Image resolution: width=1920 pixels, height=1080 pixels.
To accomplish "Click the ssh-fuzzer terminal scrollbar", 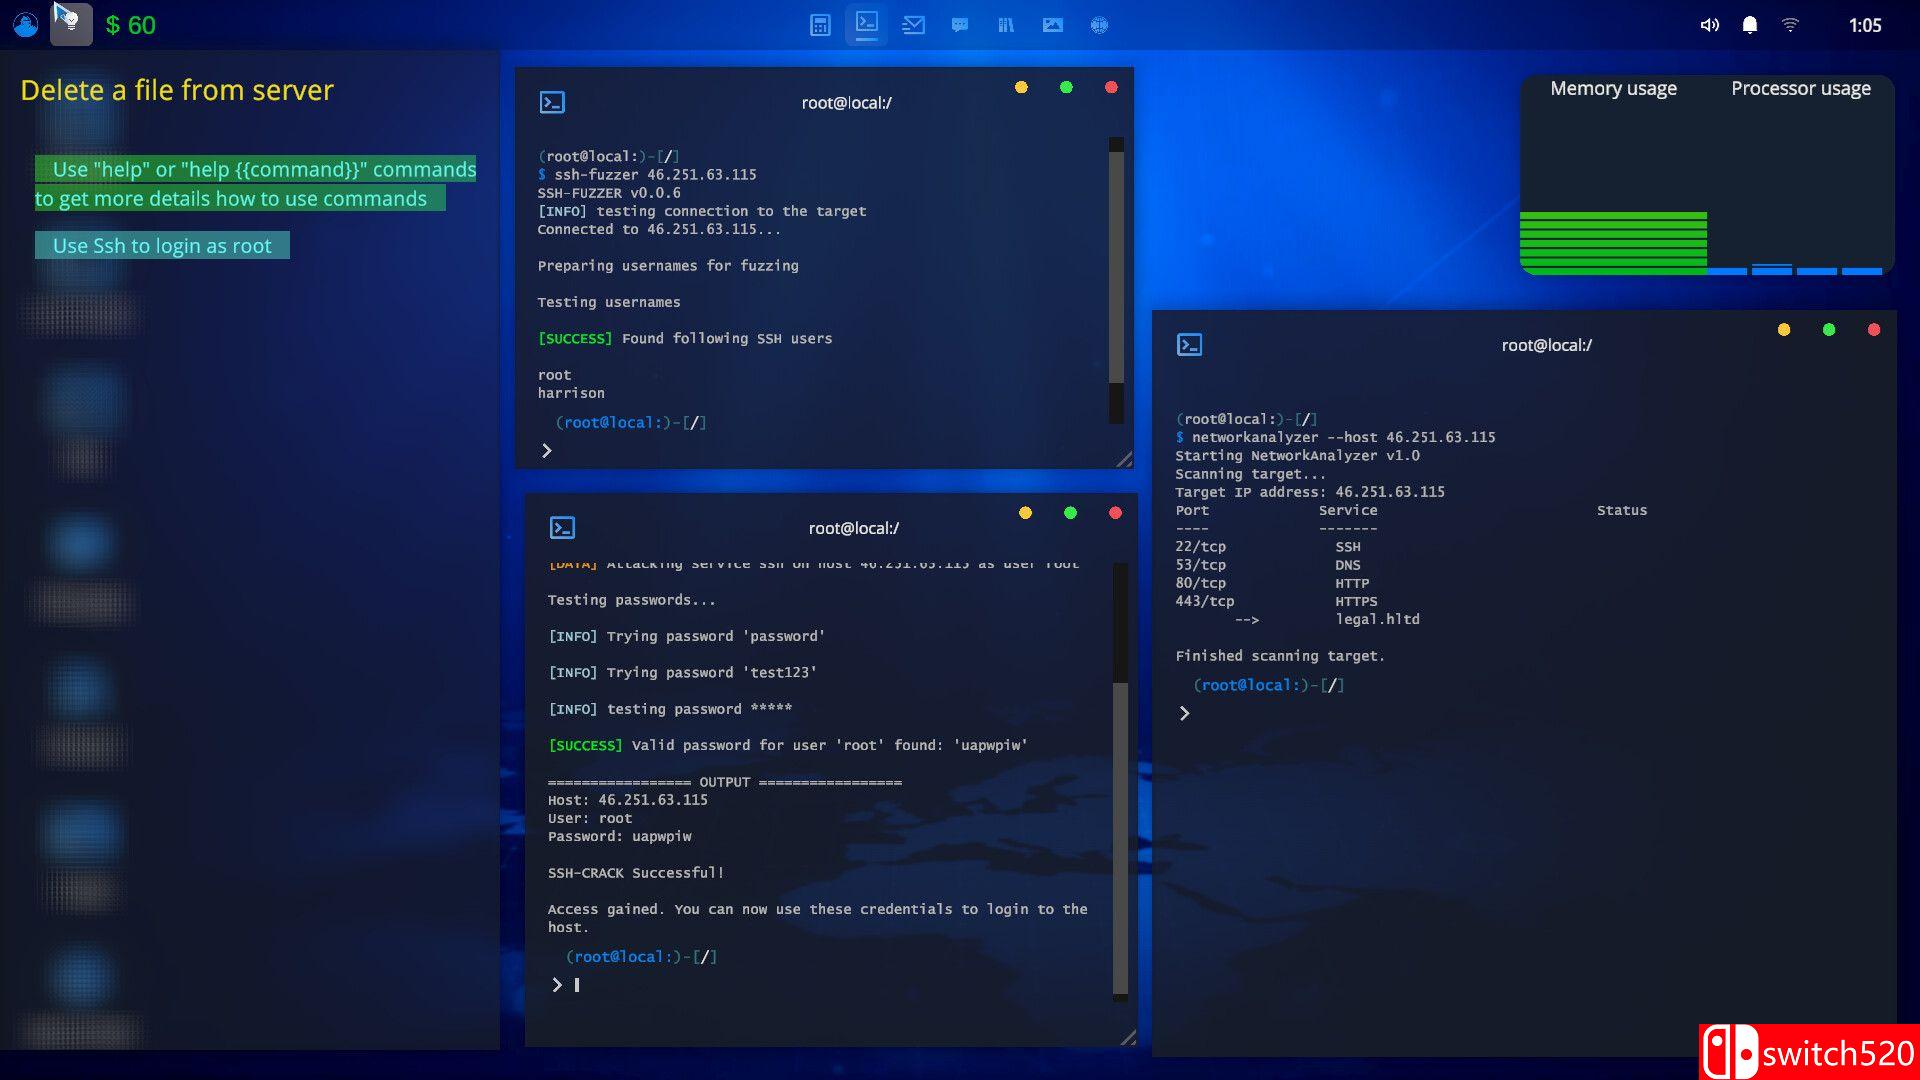I will (1116, 270).
